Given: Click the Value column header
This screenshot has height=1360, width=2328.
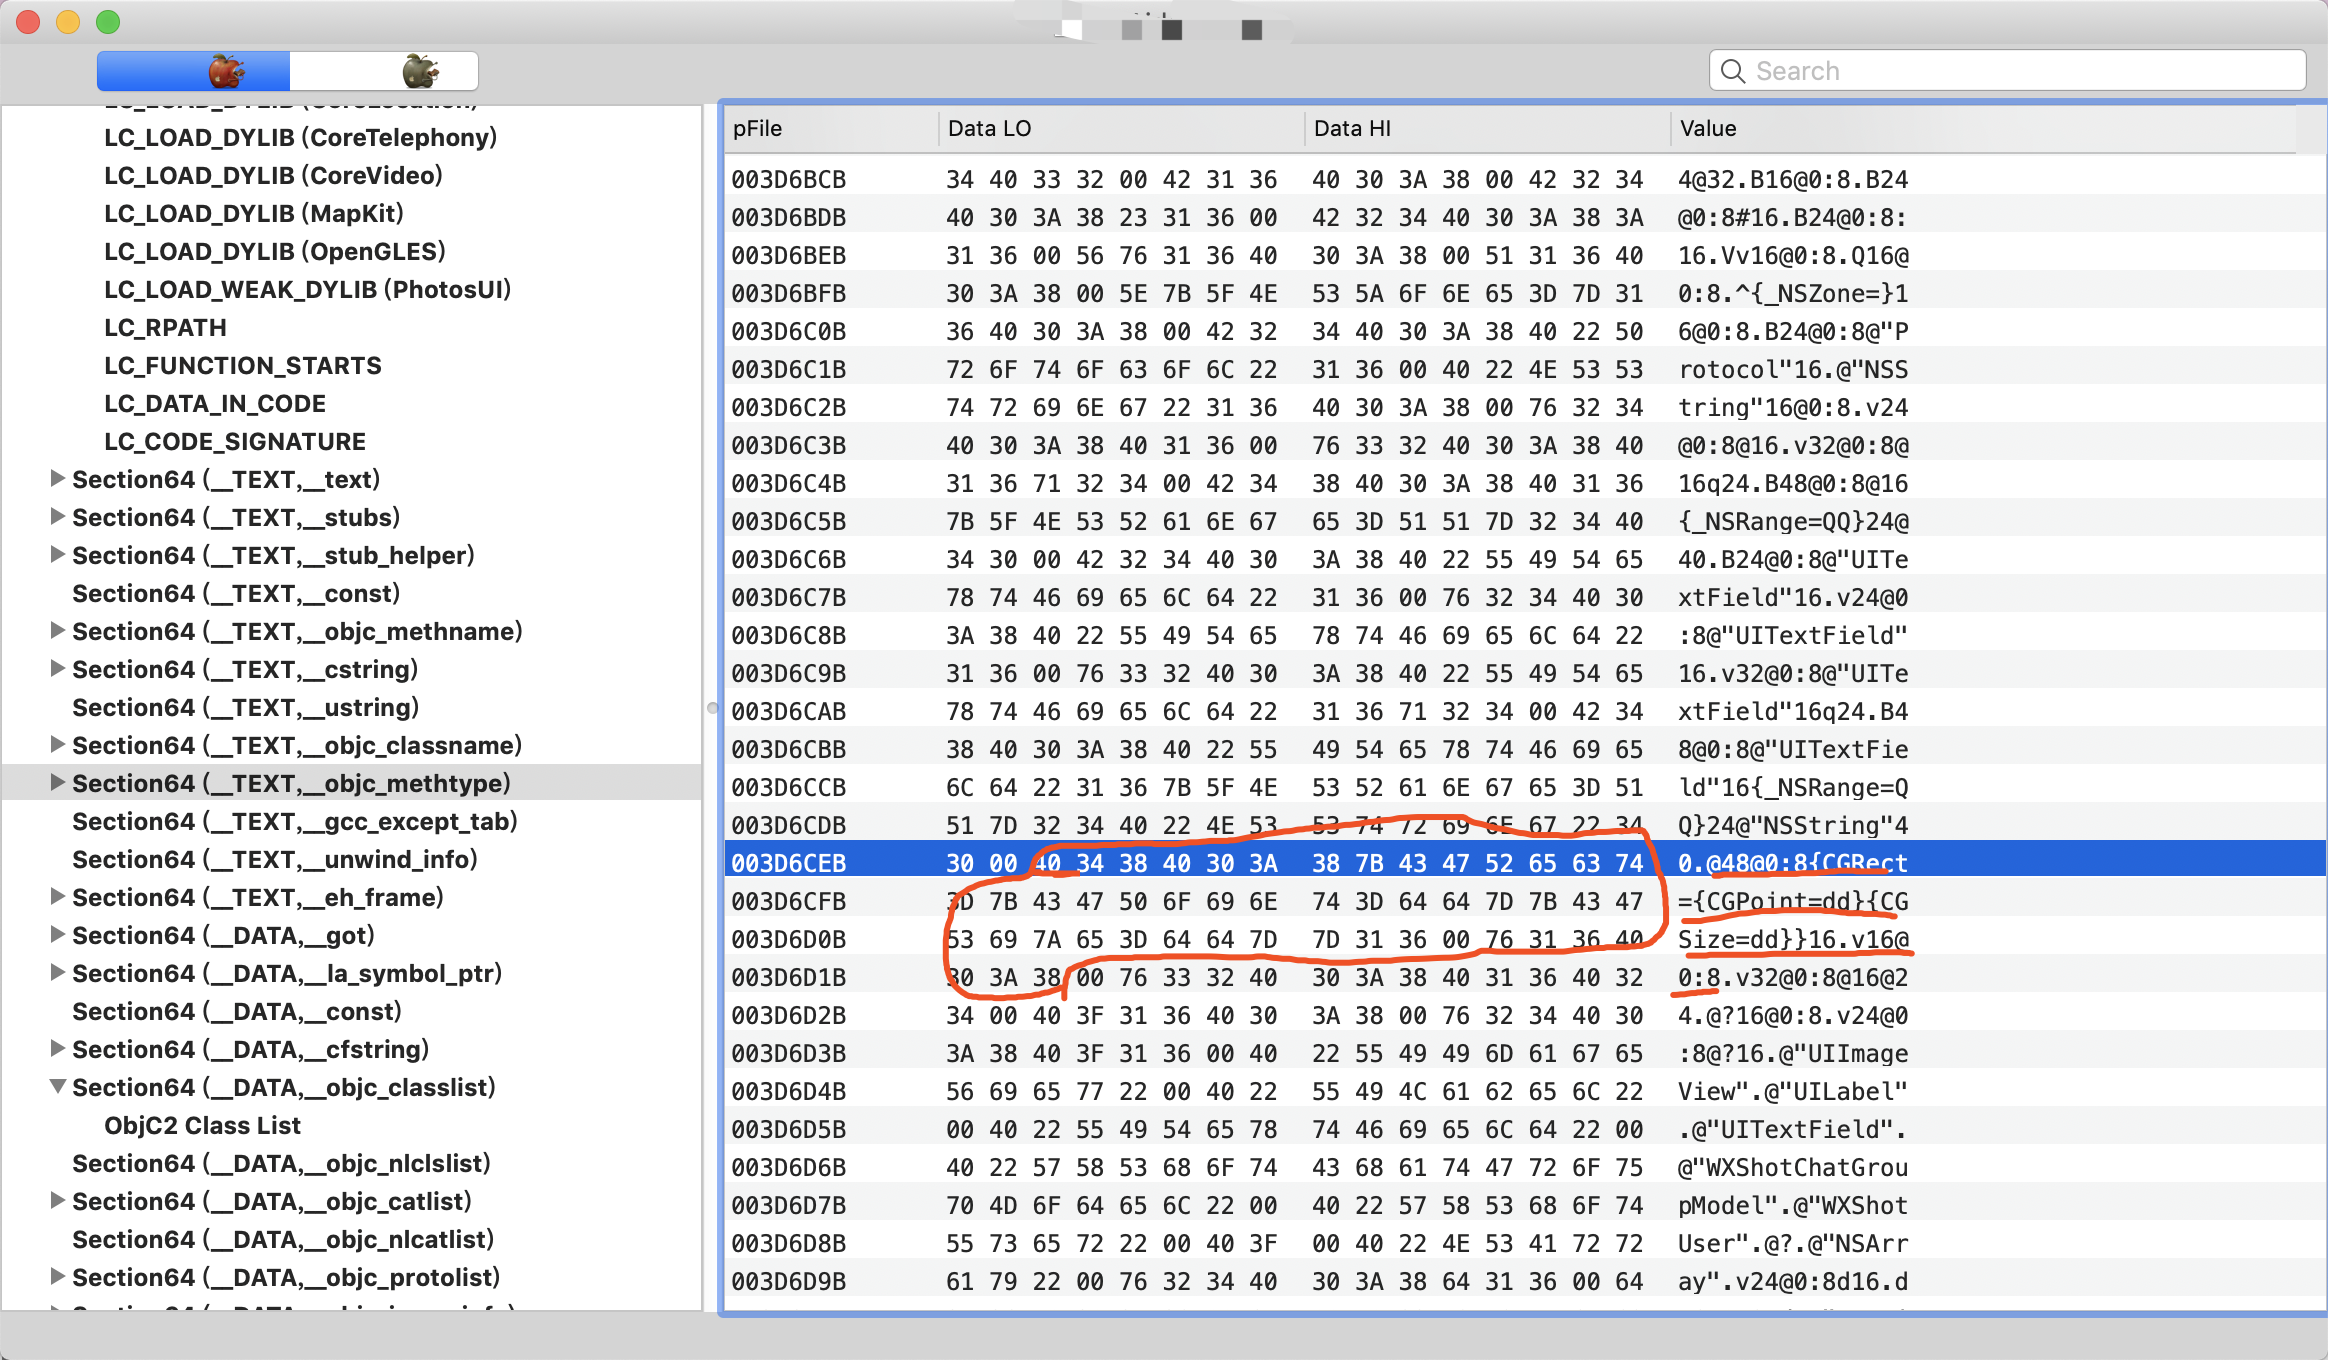Looking at the screenshot, I should coord(1708,128).
